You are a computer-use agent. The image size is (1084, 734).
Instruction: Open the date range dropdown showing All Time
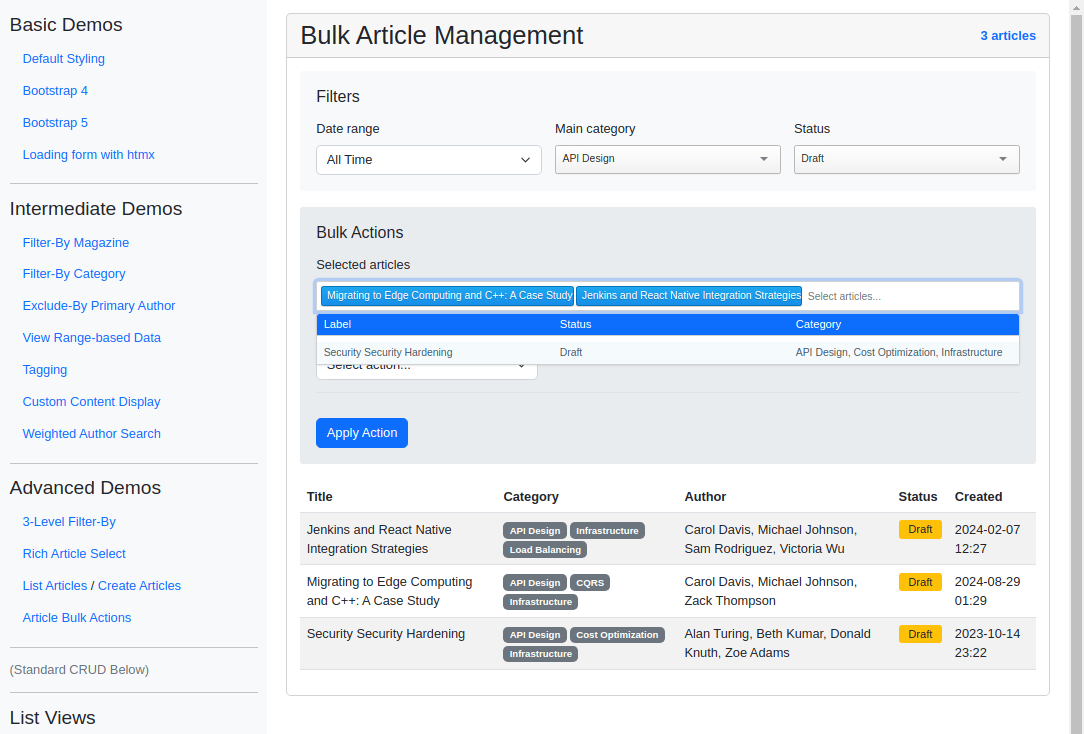(x=428, y=159)
